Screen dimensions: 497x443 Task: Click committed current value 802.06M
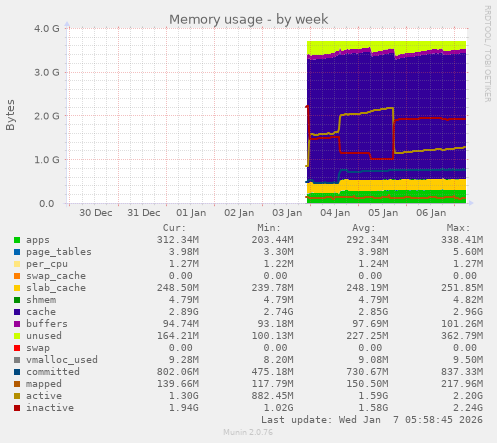click(178, 372)
